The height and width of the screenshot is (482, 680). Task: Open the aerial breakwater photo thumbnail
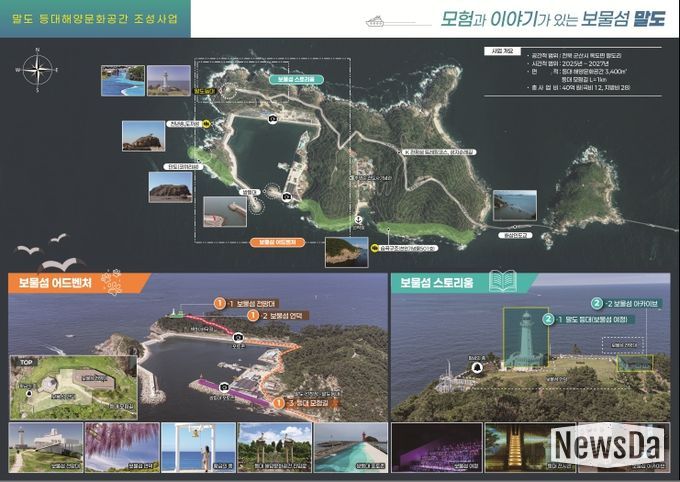click(x=225, y=211)
